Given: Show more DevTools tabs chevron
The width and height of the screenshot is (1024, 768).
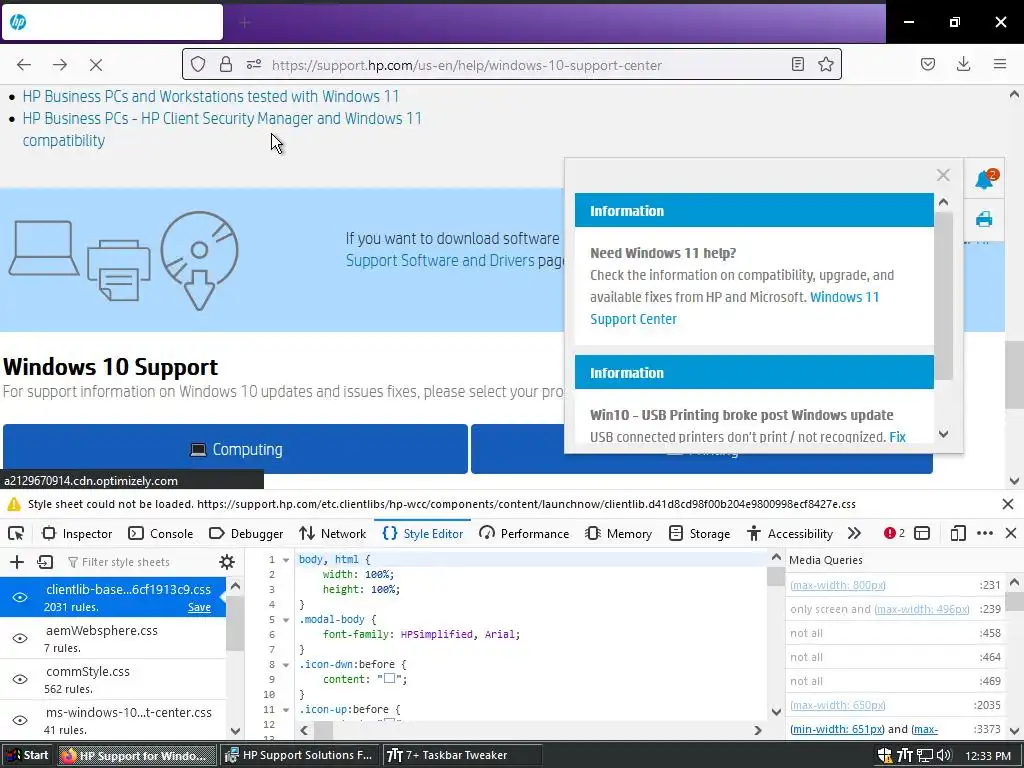Looking at the screenshot, I should coord(854,534).
